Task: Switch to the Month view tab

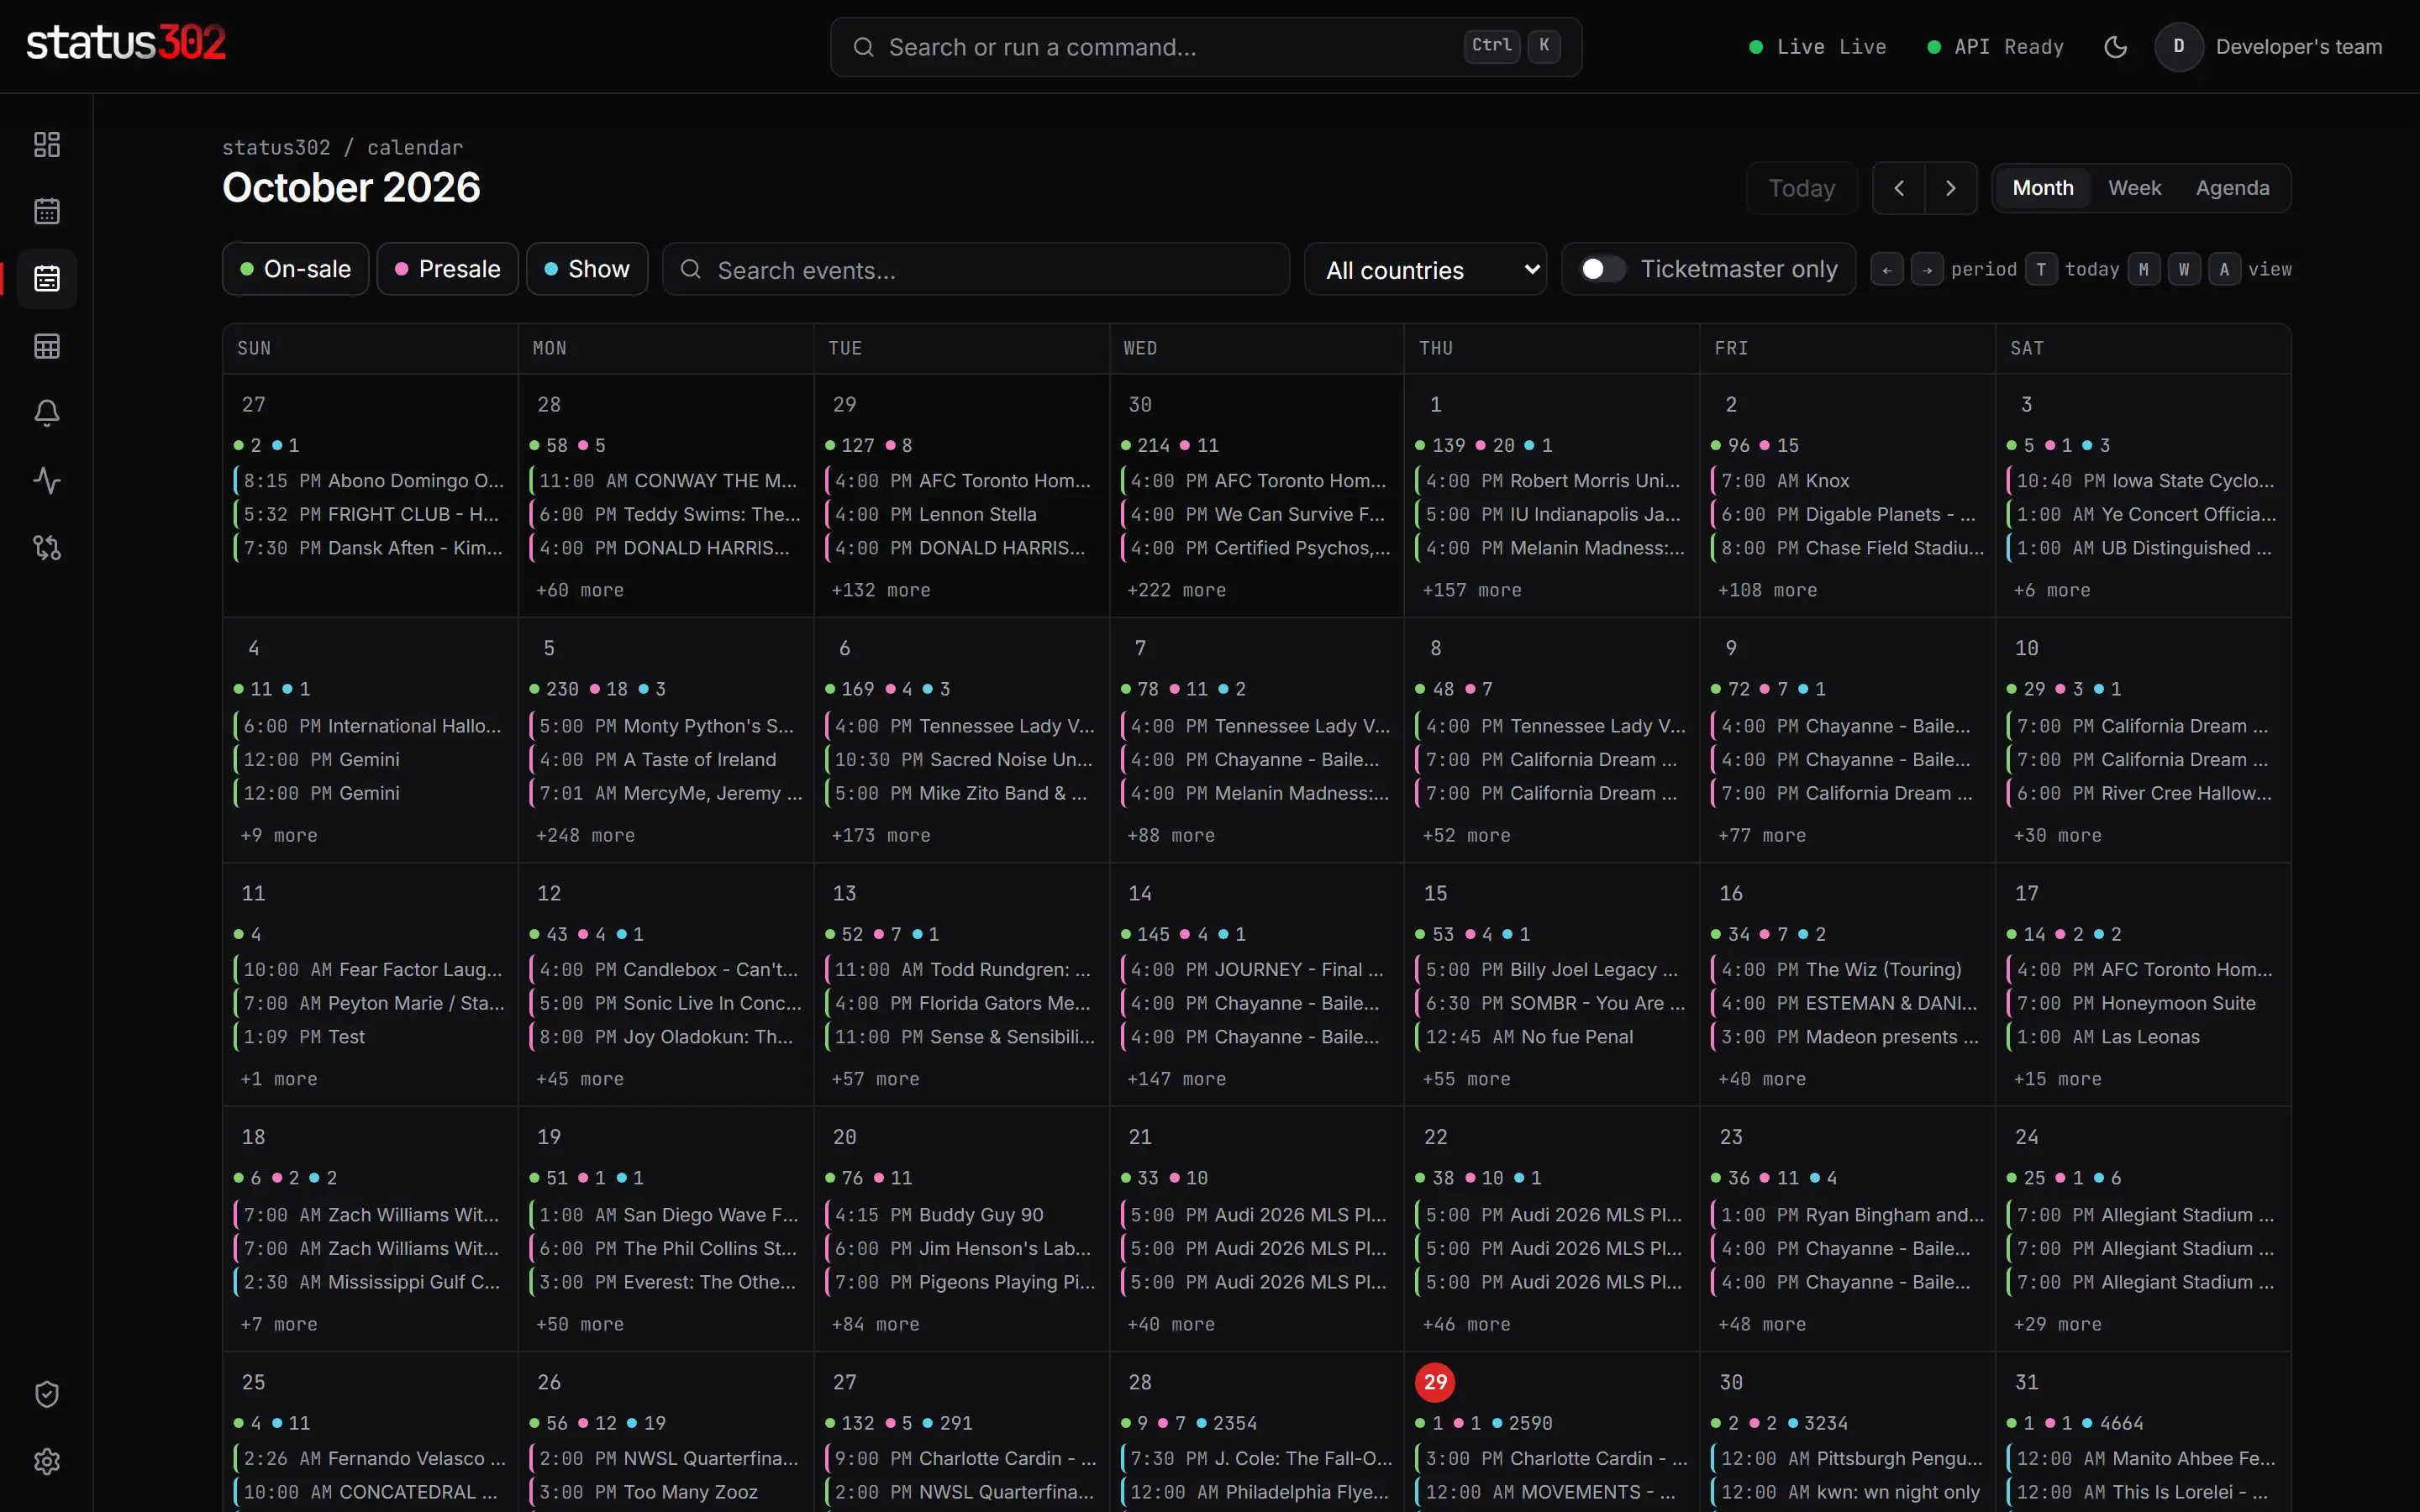Action: point(2043,188)
